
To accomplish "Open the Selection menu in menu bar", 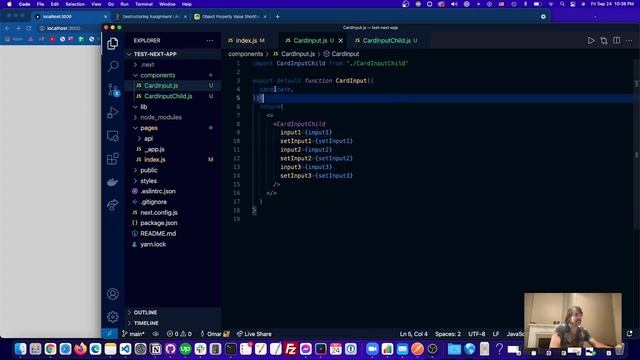I will (x=75, y=4).
